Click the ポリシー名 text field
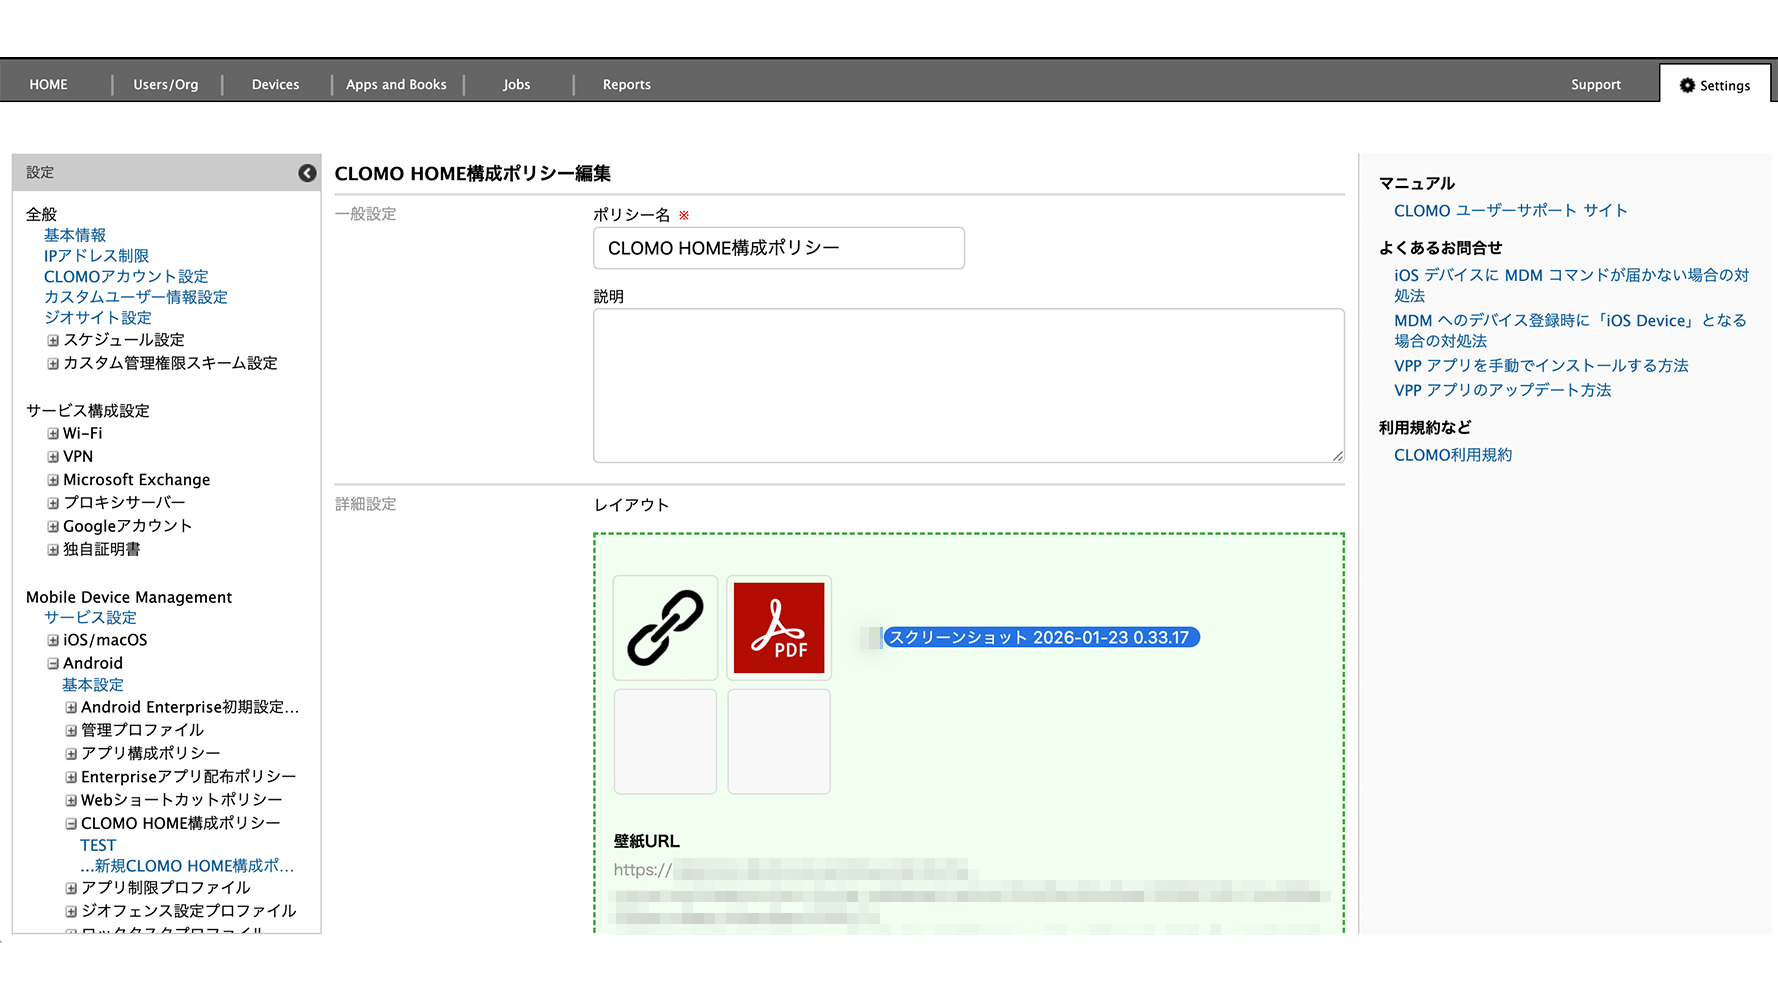Screen dimensions: 1778x1000 point(778,248)
